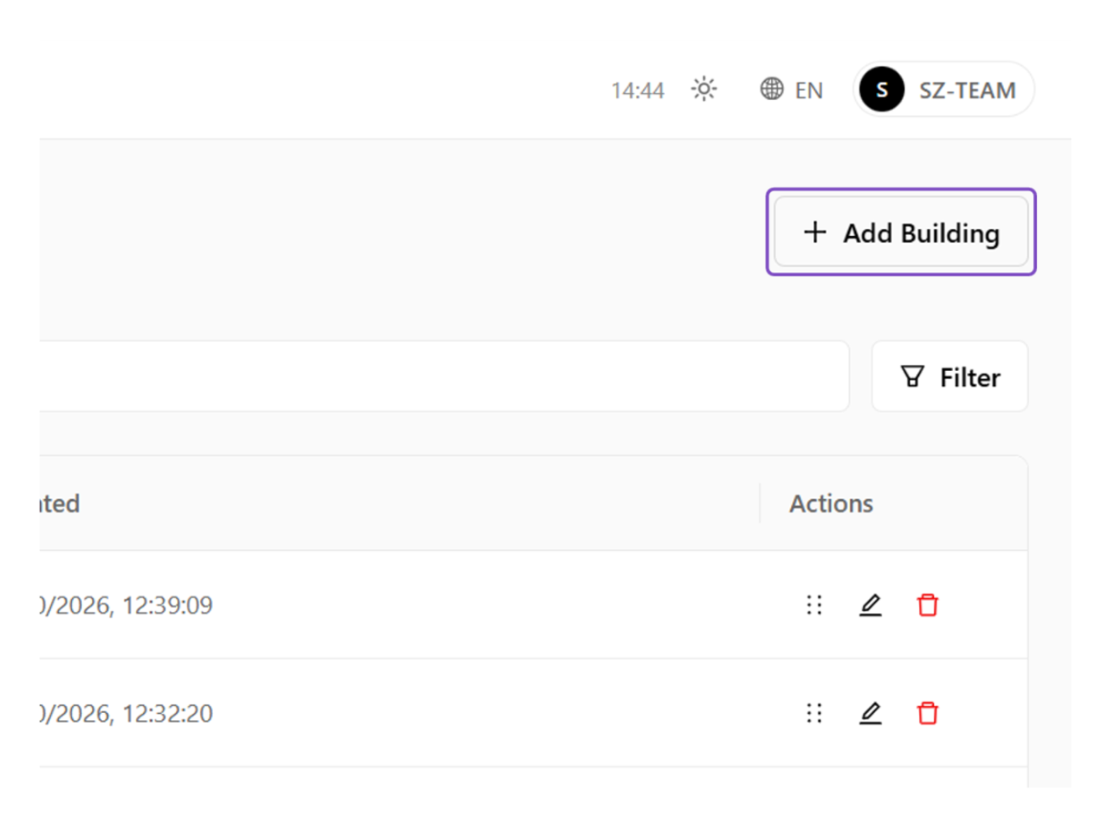Image resolution: width=1111 pixels, height=828 pixels.
Task: Grab the drag handle for the 12:32:20 row
Action: click(x=814, y=713)
